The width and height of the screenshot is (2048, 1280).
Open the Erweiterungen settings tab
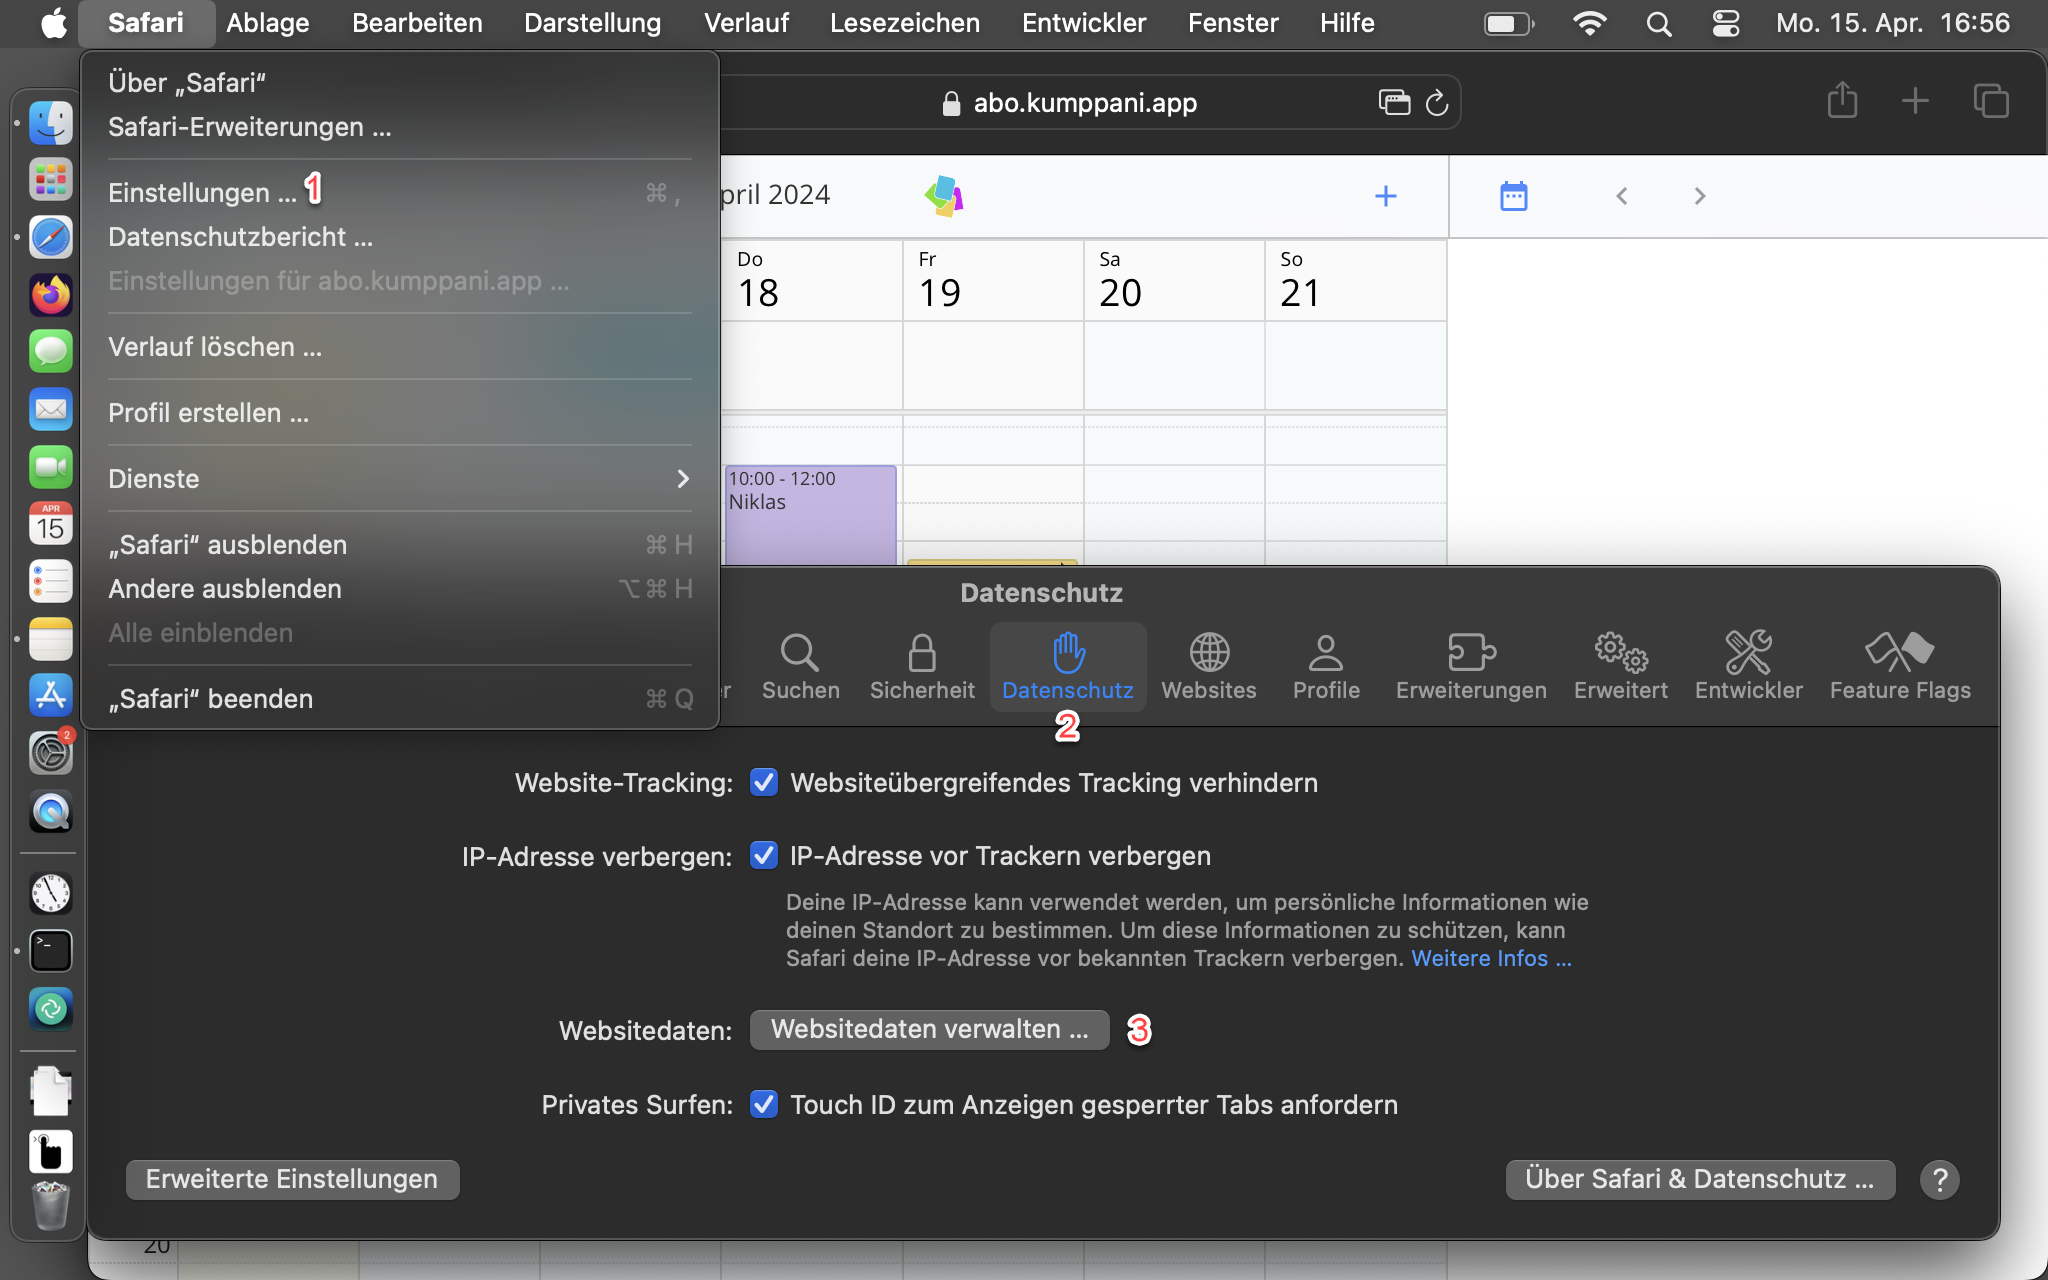click(1471, 667)
